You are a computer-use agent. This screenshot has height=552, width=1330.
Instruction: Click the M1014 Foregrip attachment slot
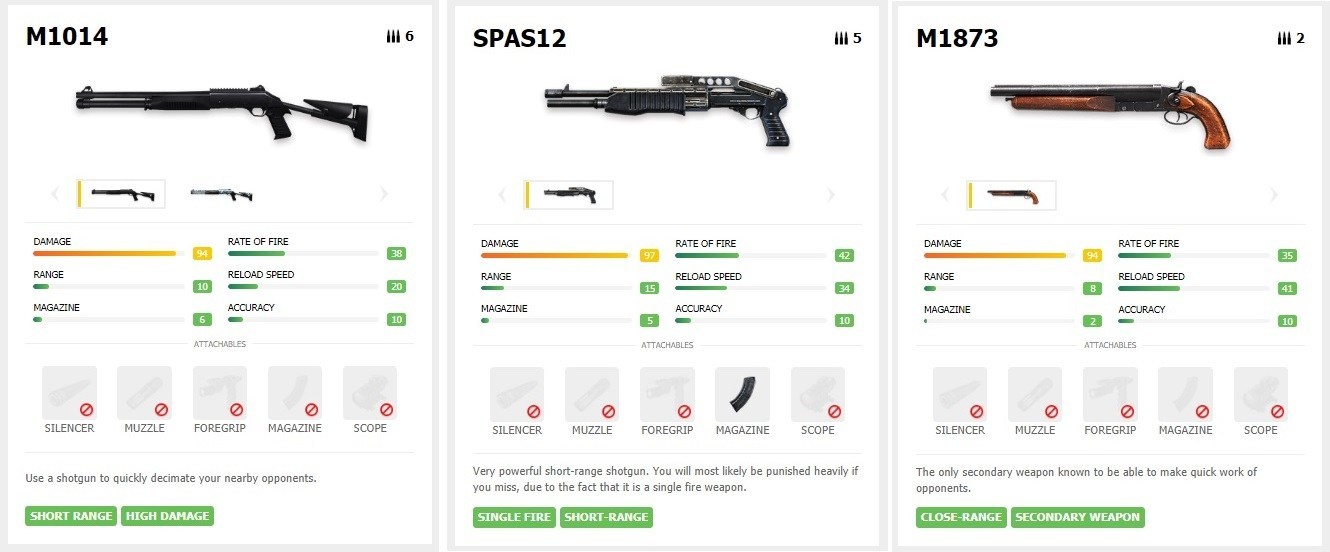[x=220, y=392]
